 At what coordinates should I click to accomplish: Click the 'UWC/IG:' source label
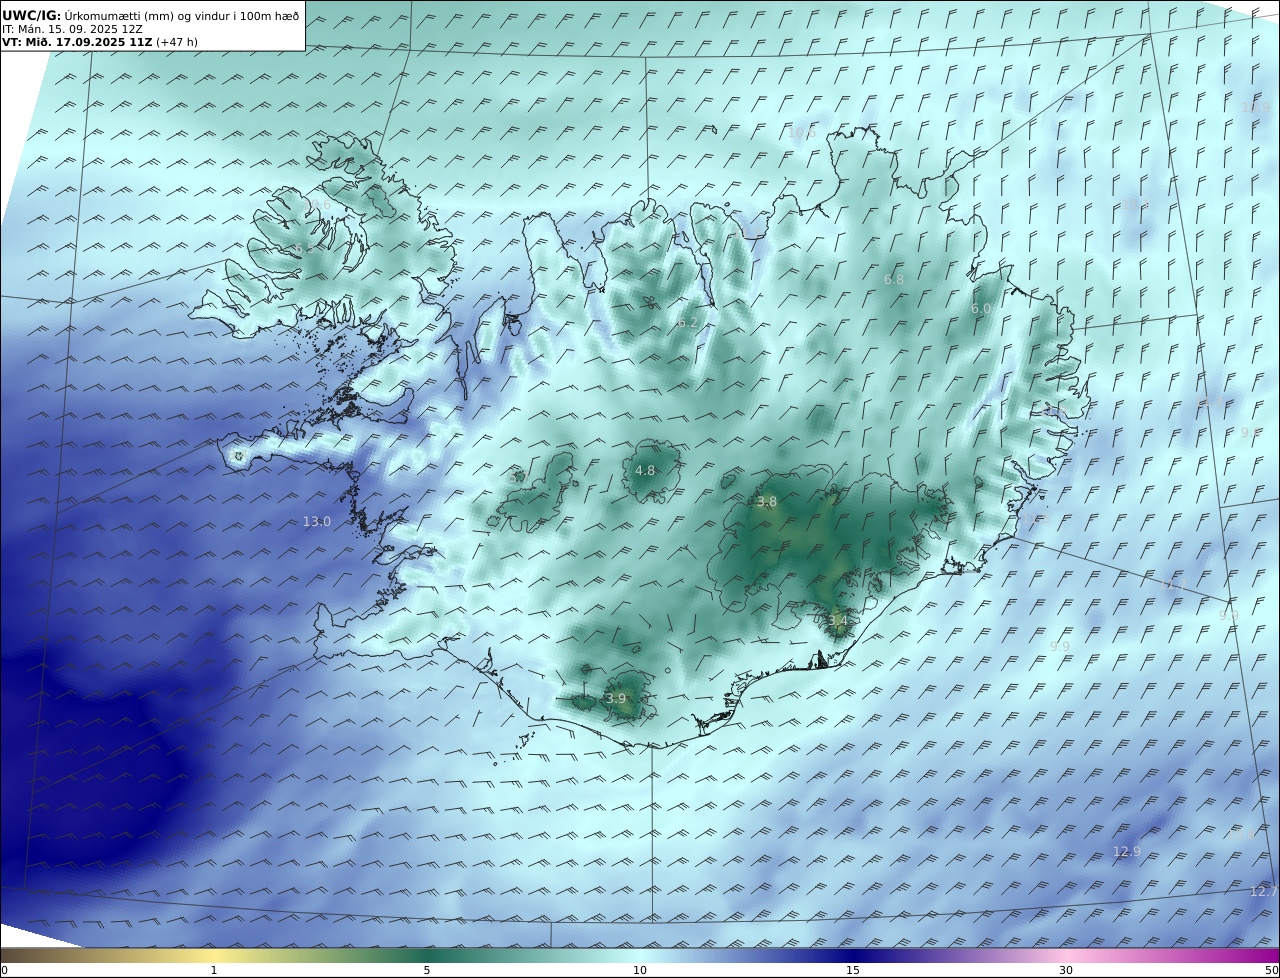pyautogui.click(x=32, y=16)
